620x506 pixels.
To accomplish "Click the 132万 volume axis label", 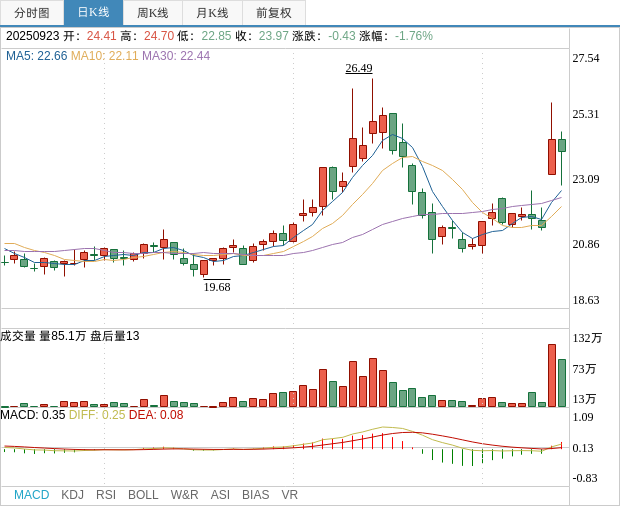I will click(588, 338).
